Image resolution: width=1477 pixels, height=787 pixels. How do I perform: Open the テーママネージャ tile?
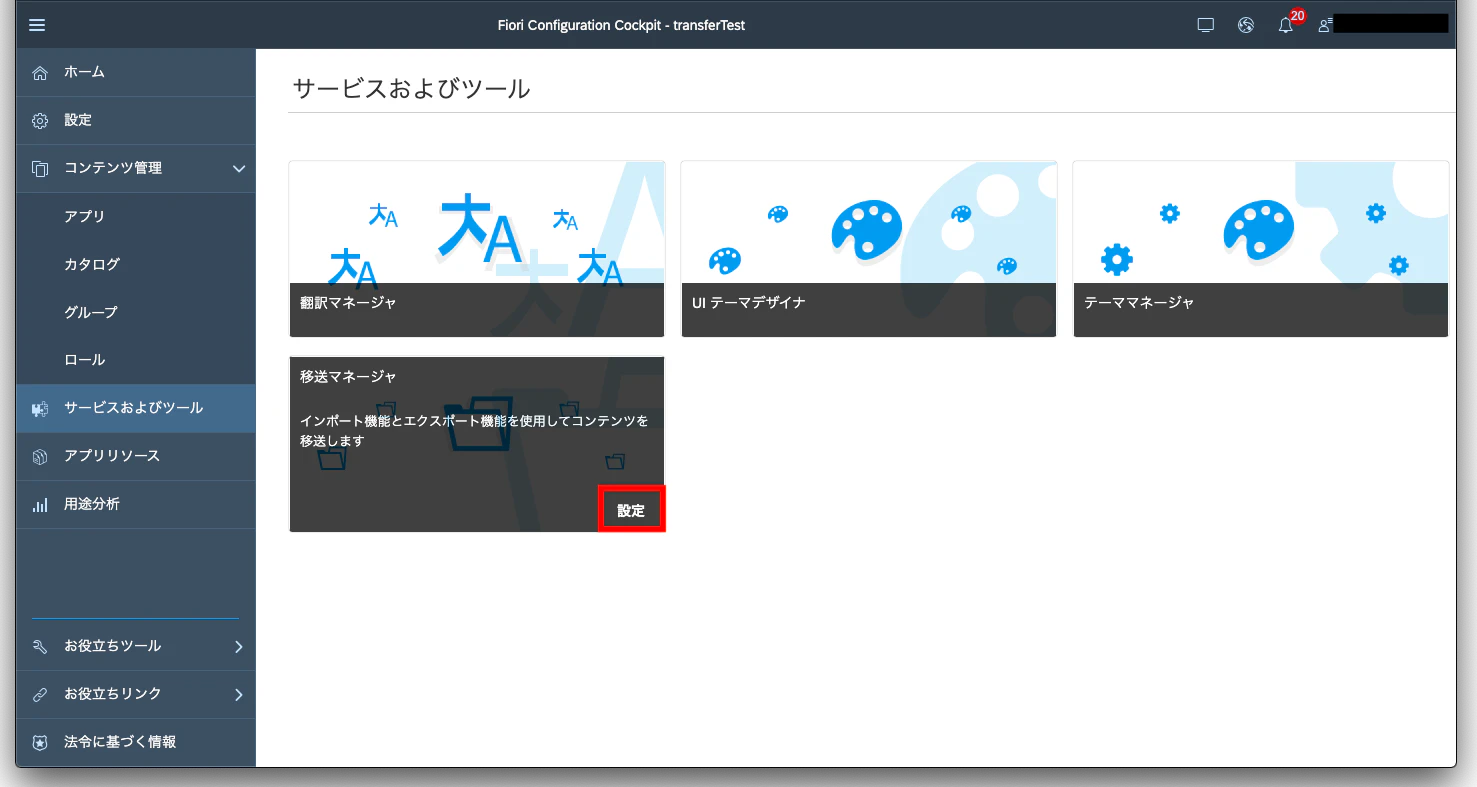pyautogui.click(x=1261, y=249)
